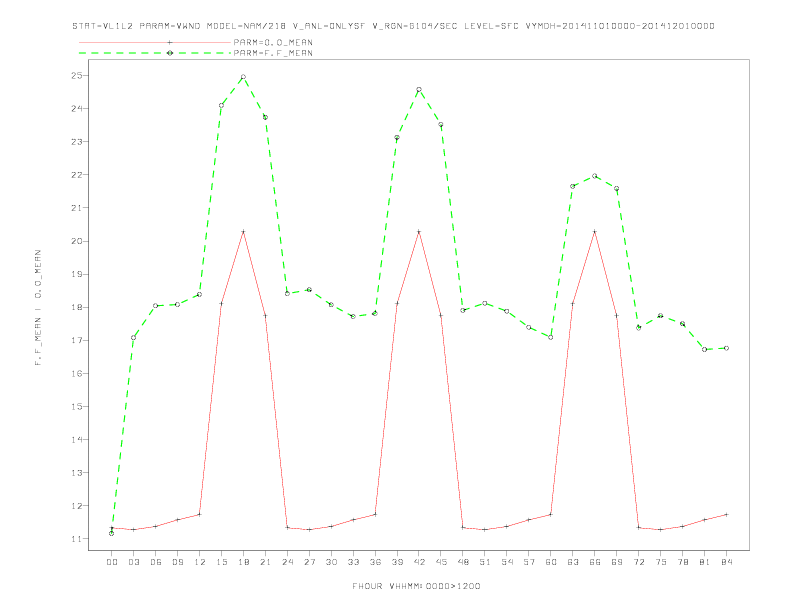792x612 pixels.
Task: Click red O.O_MEAN peak marker at hour 66
Action: pyautogui.click(x=595, y=232)
